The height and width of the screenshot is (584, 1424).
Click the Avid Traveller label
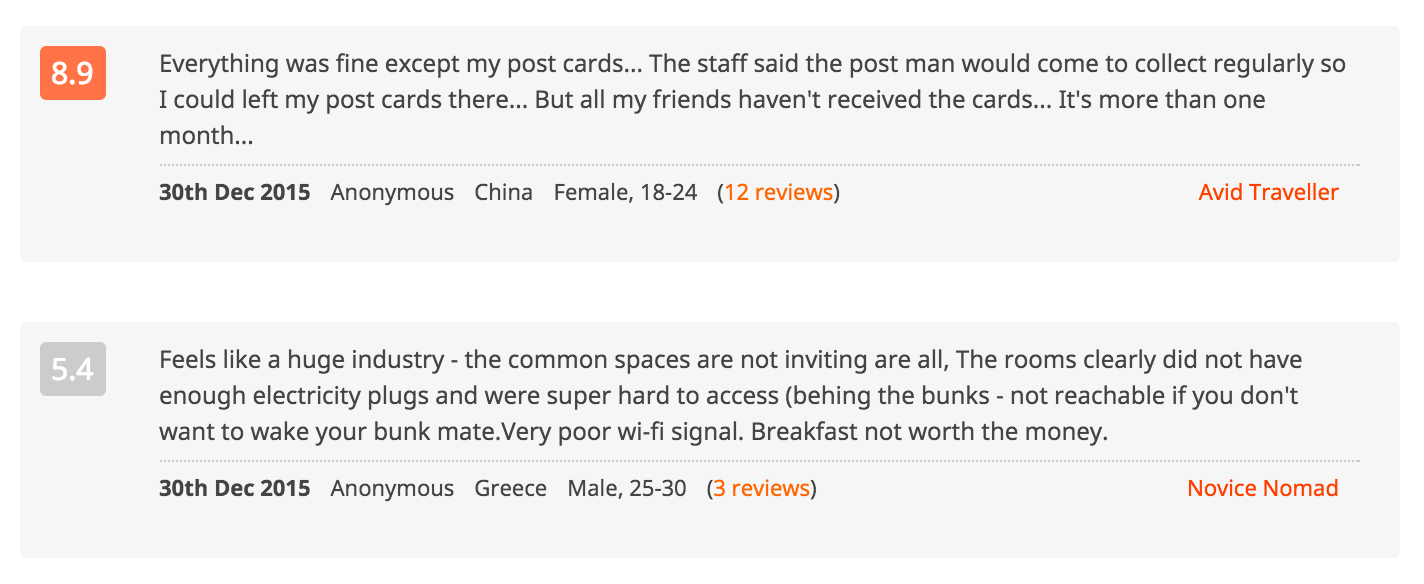coord(1268,192)
